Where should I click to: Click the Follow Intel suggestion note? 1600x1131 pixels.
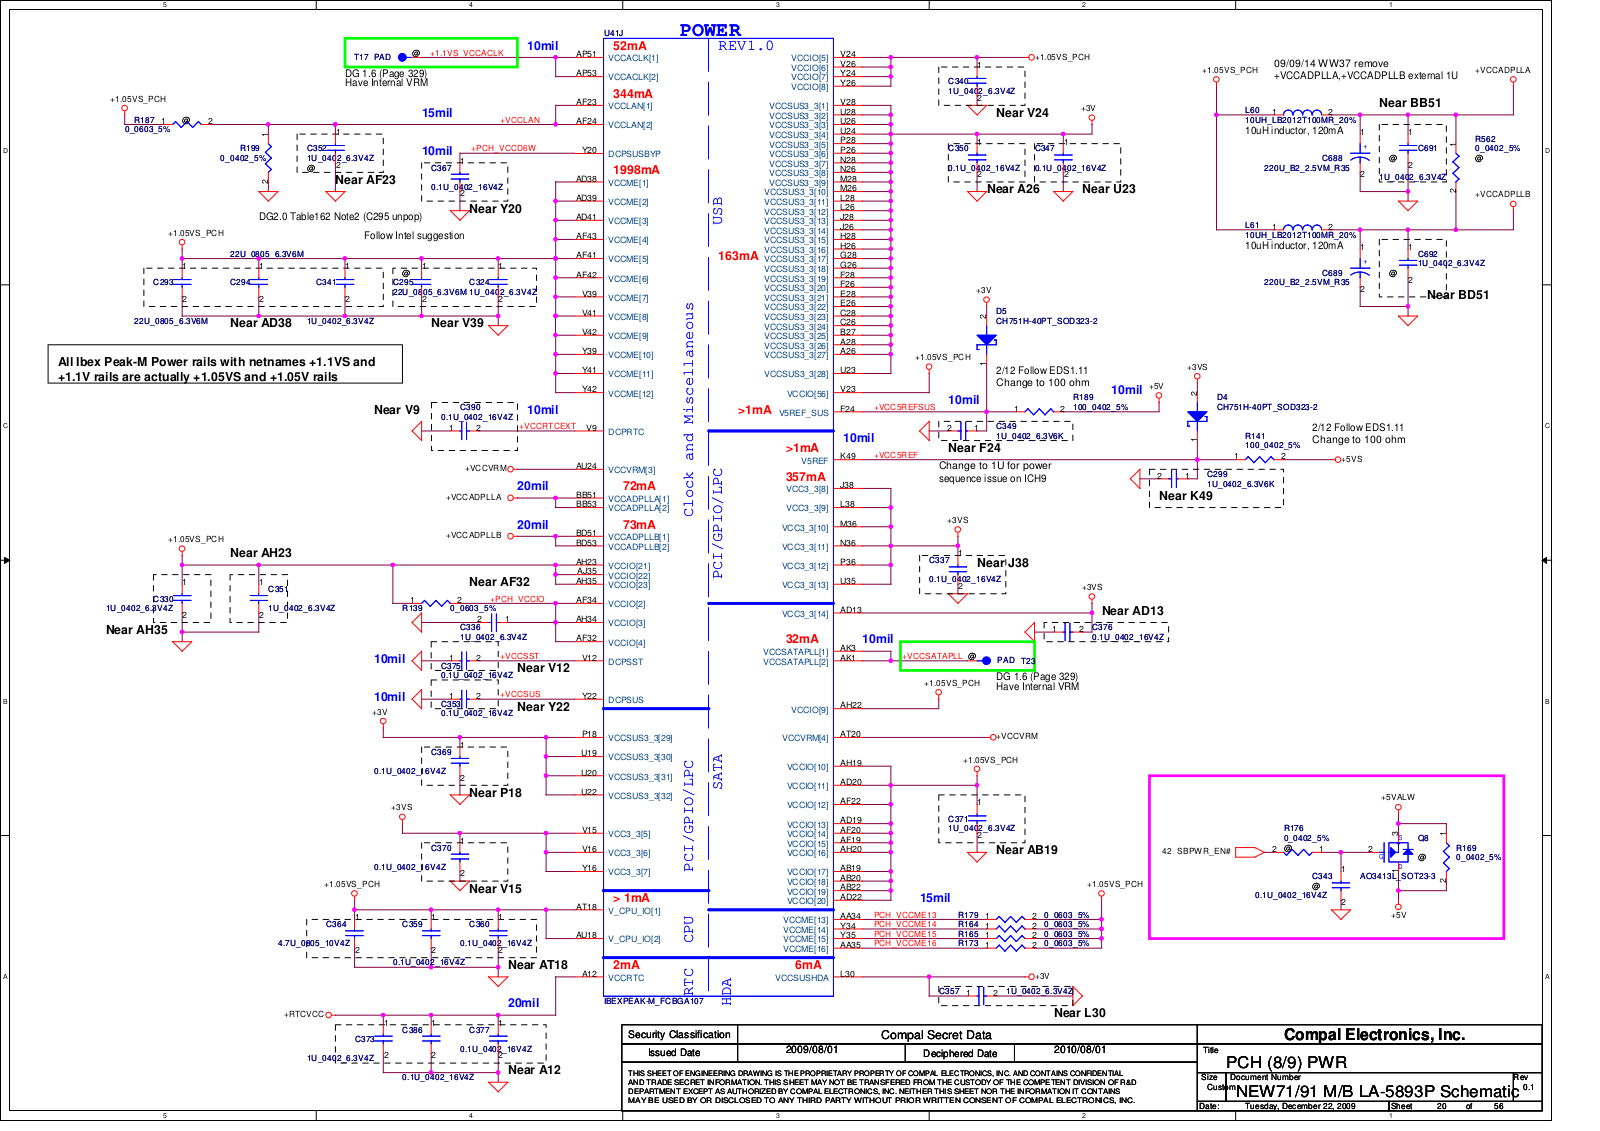coord(414,236)
